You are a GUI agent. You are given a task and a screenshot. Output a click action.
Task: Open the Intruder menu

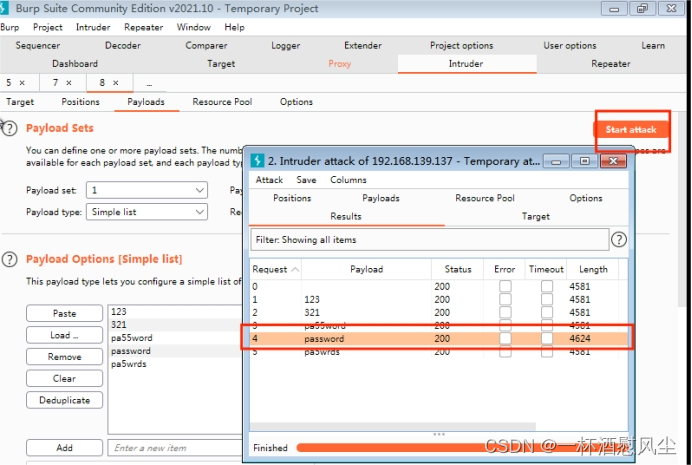pos(93,27)
